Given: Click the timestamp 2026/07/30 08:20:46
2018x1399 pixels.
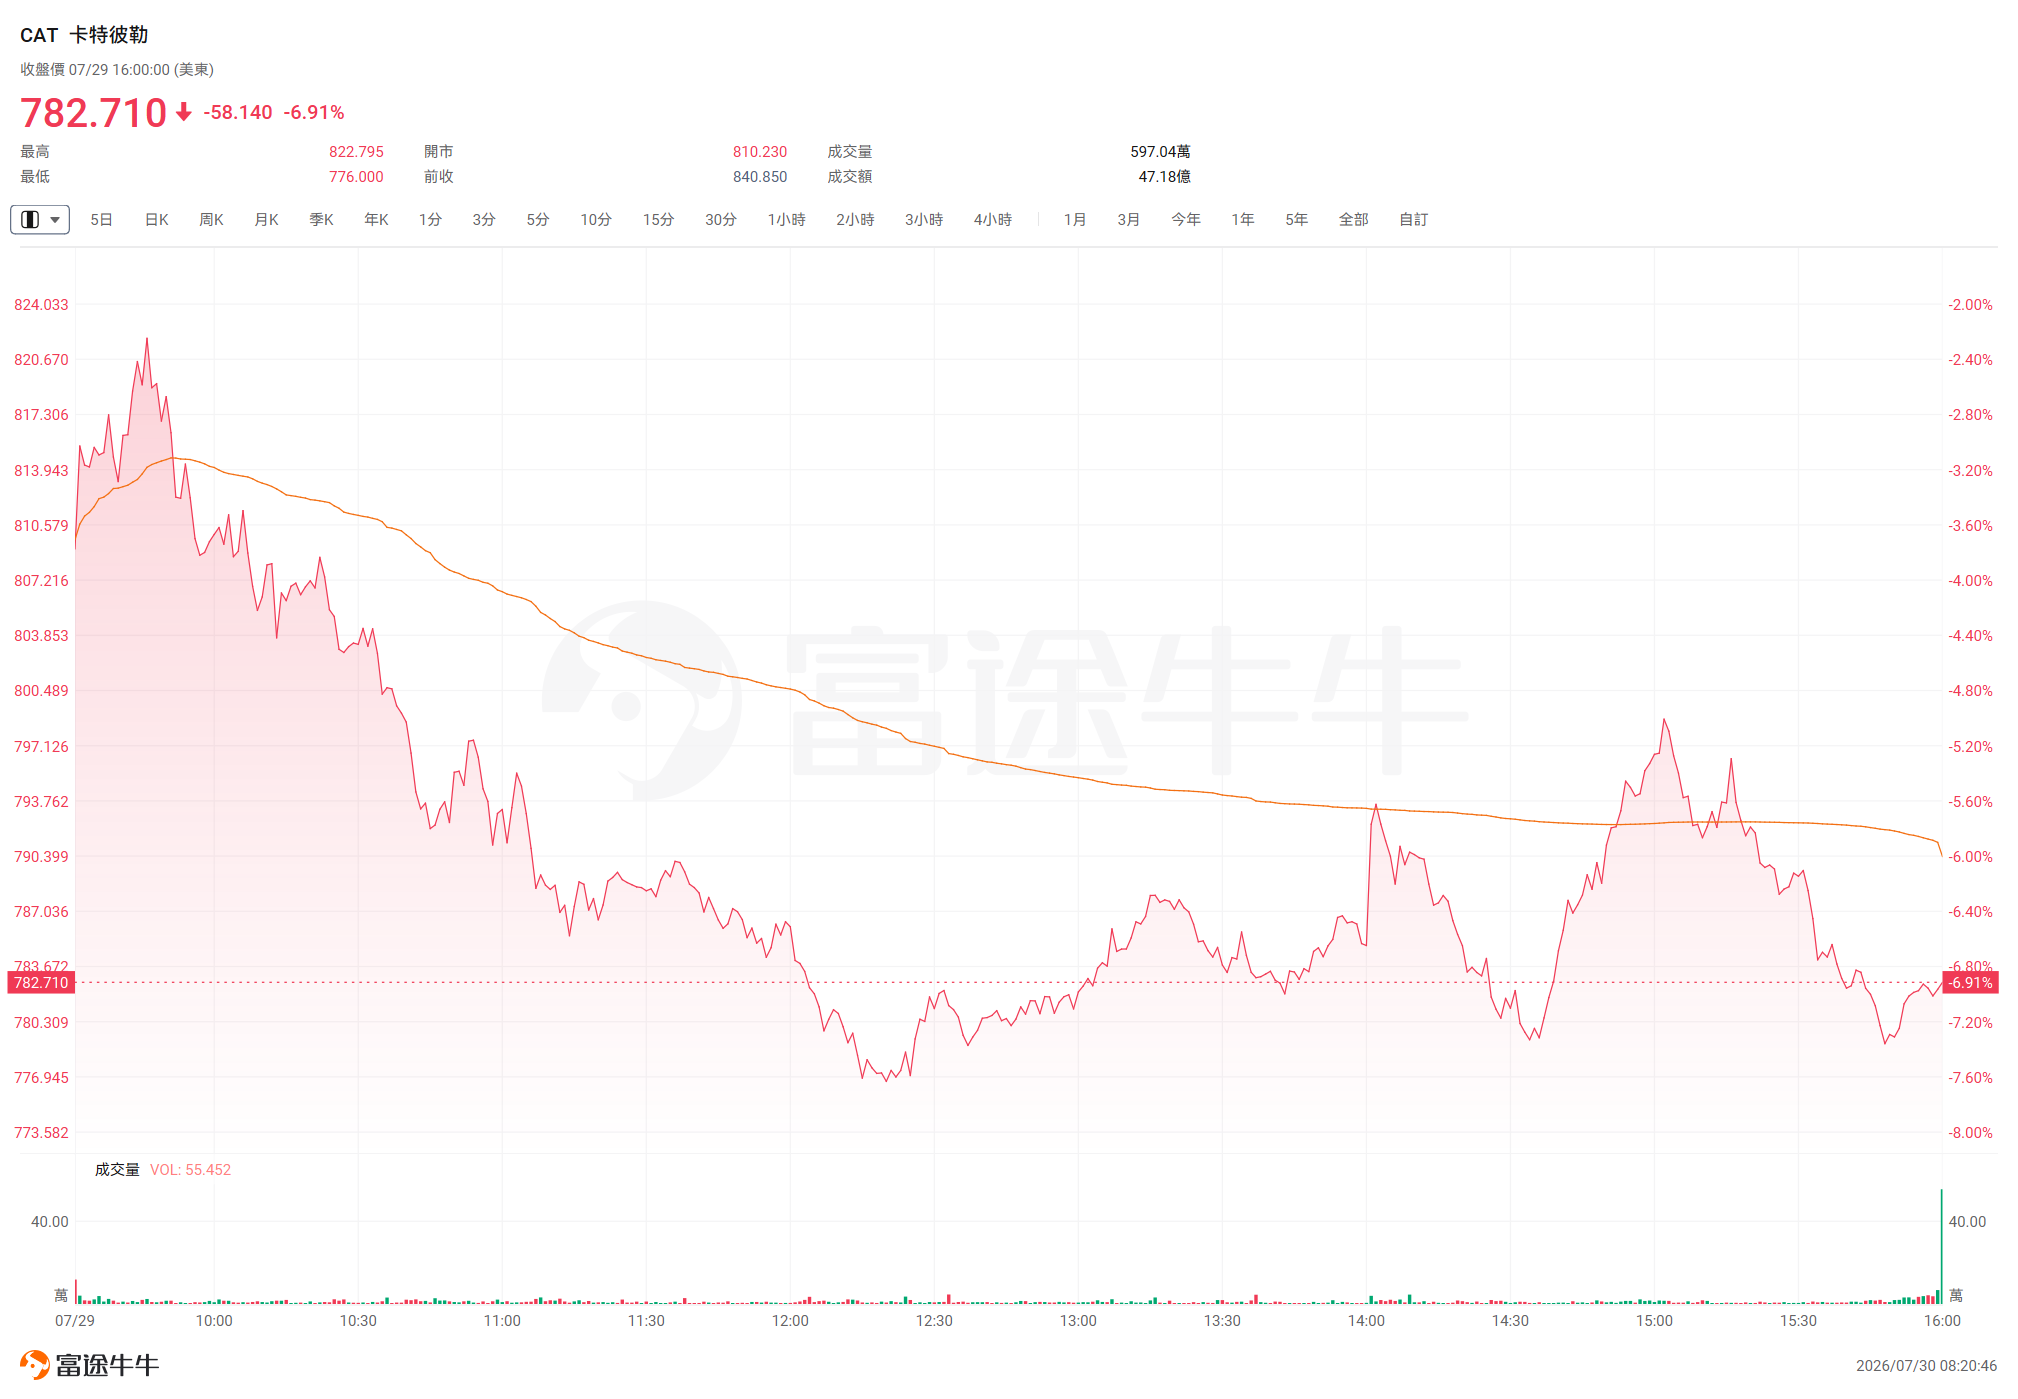Looking at the screenshot, I should [1926, 1365].
